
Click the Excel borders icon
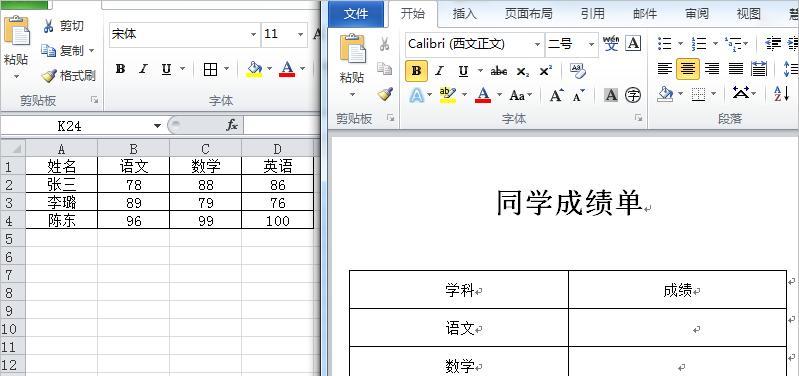point(210,69)
